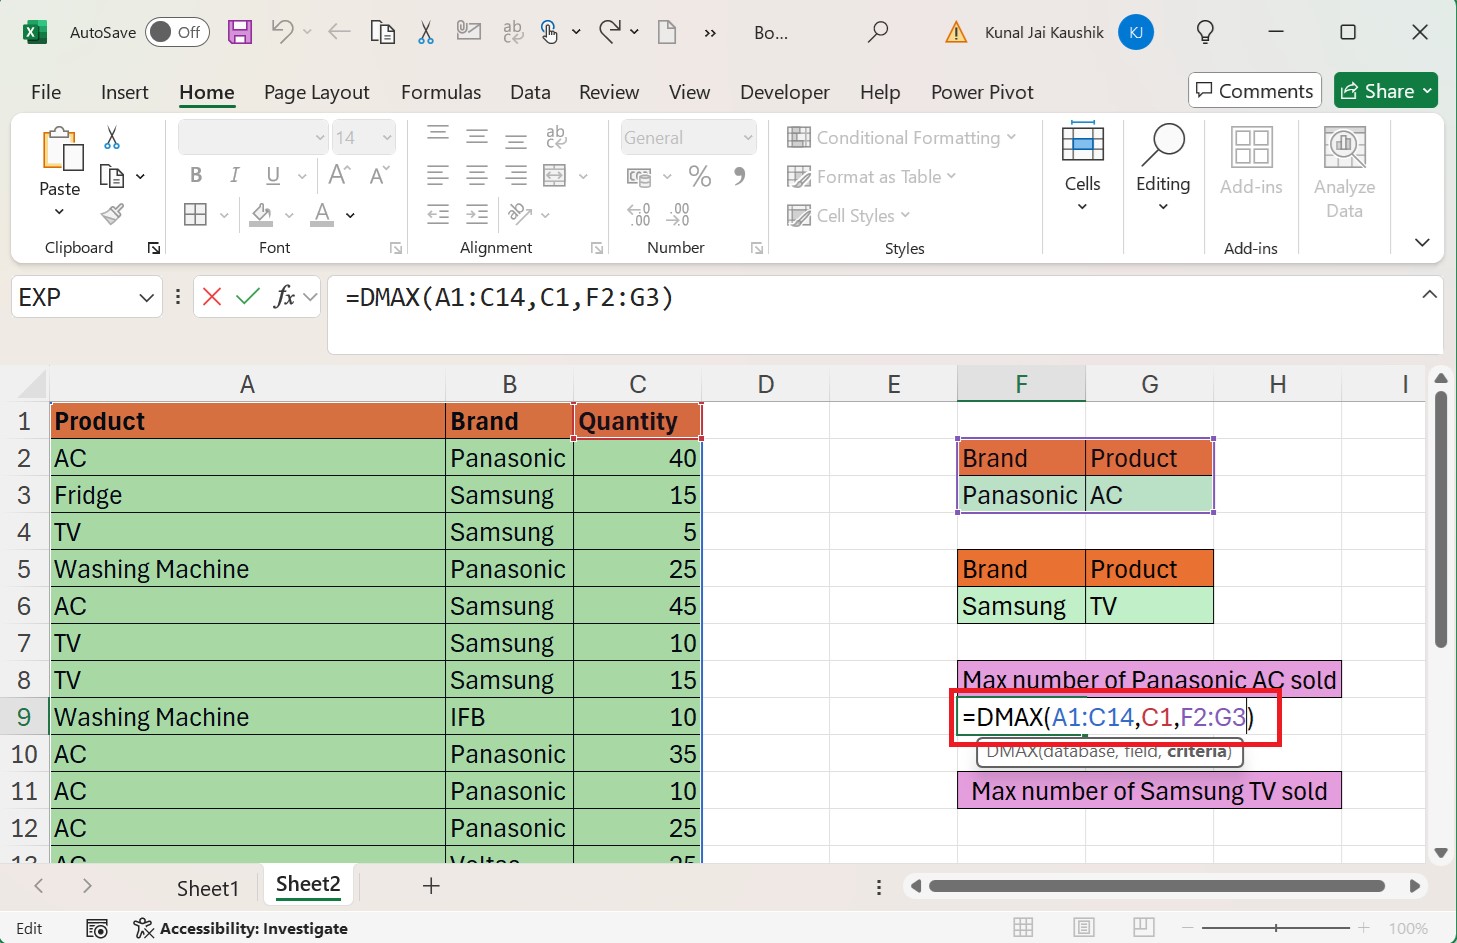Viewport: 1457px width, 943px height.
Task: Expand the Name Box dropdown
Action: click(x=146, y=298)
